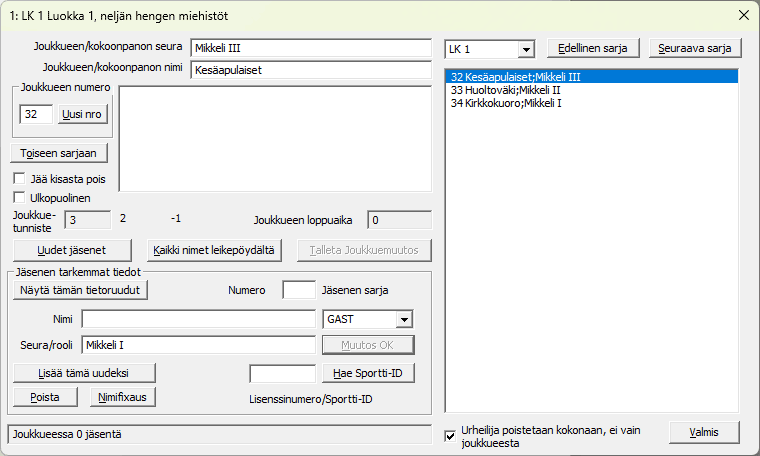This screenshot has width=760, height=456.
Task: Click Lisää tämä uudeksi button
Action: [x=83, y=372]
